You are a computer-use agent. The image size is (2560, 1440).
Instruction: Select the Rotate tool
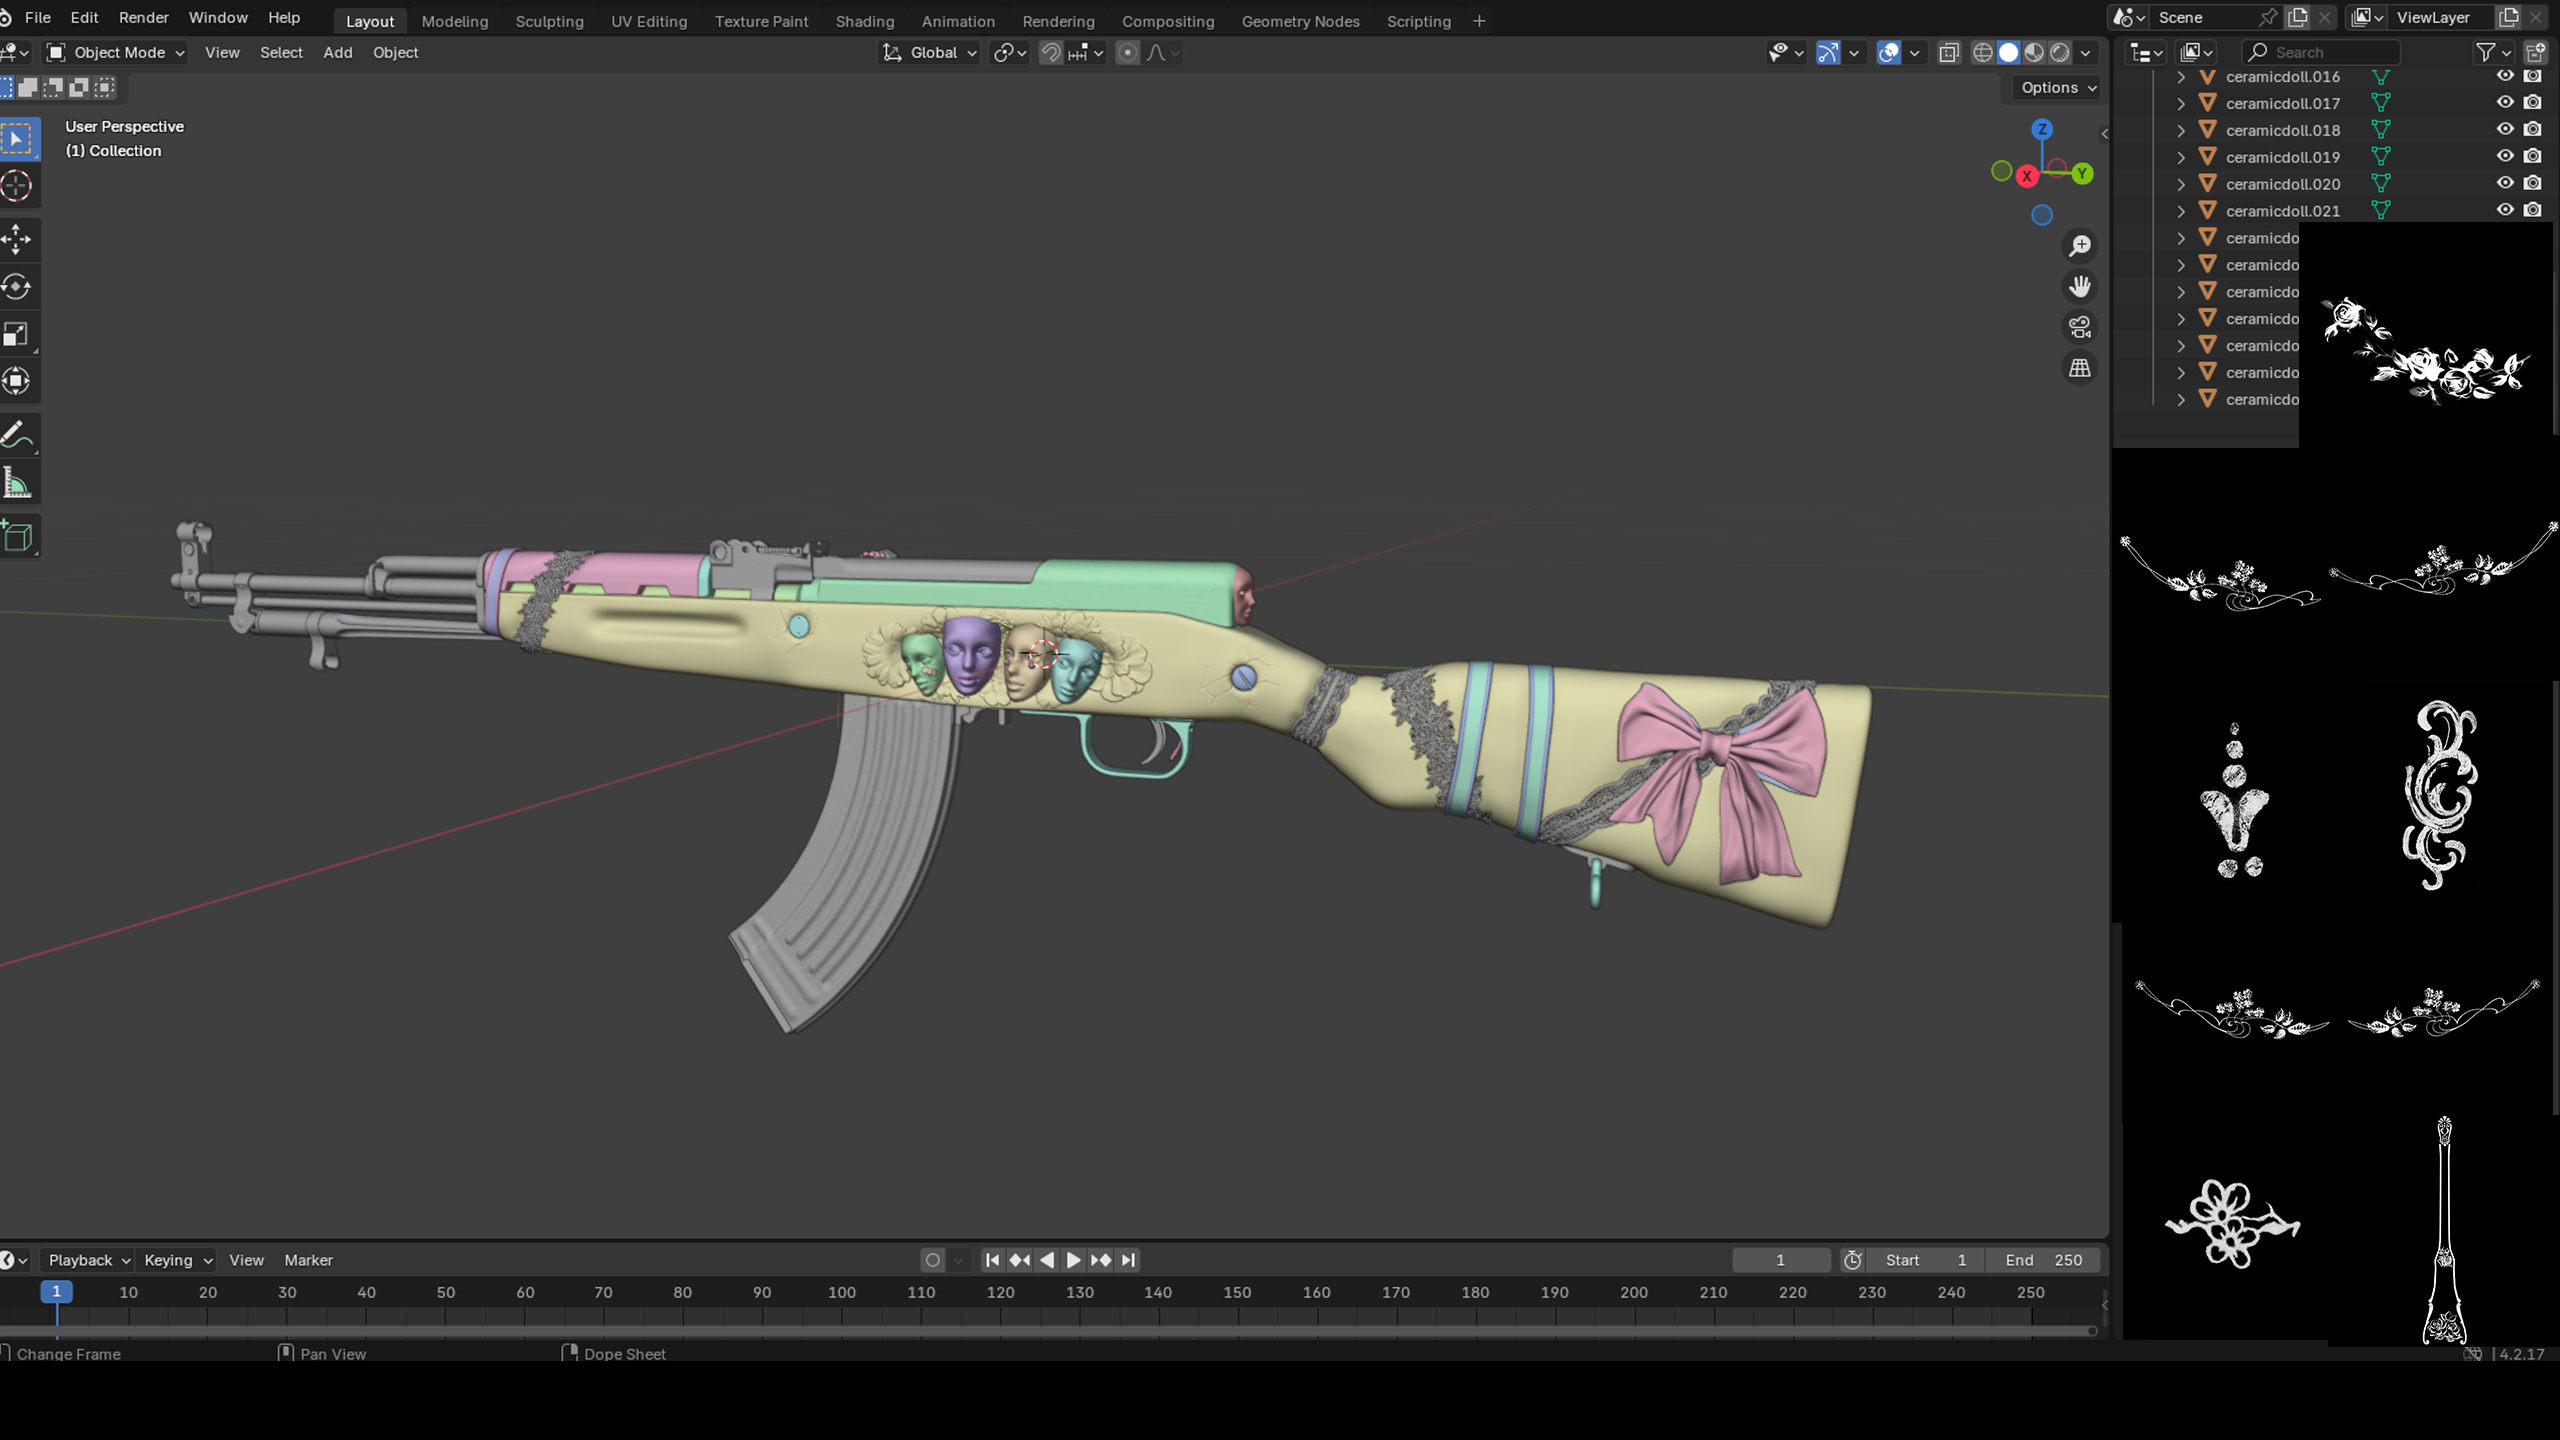tap(17, 286)
